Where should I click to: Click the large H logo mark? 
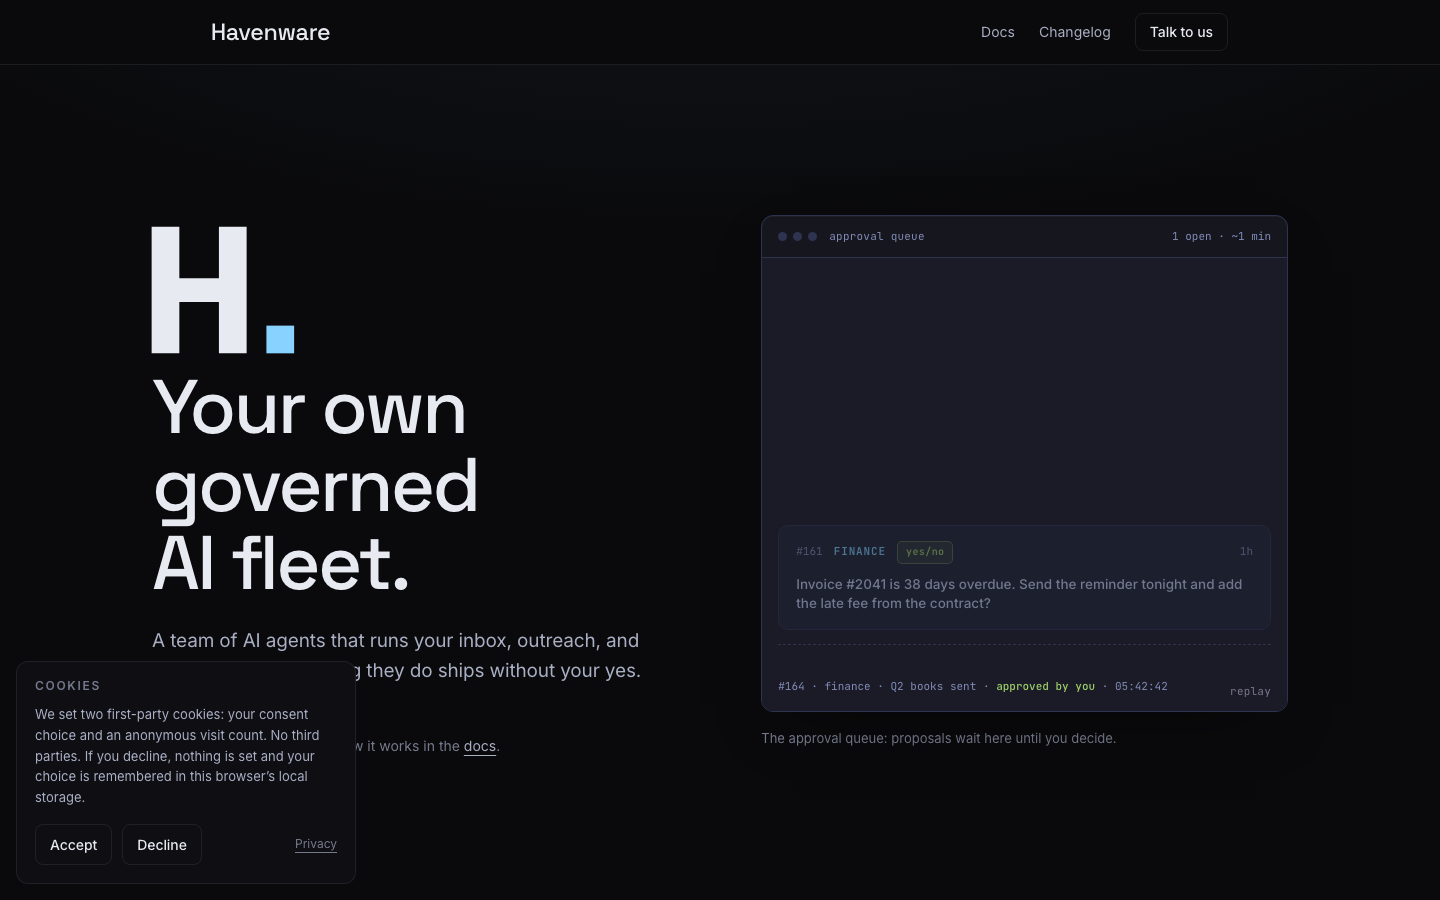pos(199,290)
